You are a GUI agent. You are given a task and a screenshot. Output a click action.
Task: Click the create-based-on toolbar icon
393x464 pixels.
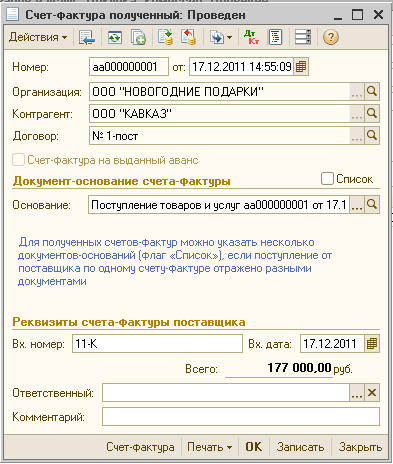[217, 37]
